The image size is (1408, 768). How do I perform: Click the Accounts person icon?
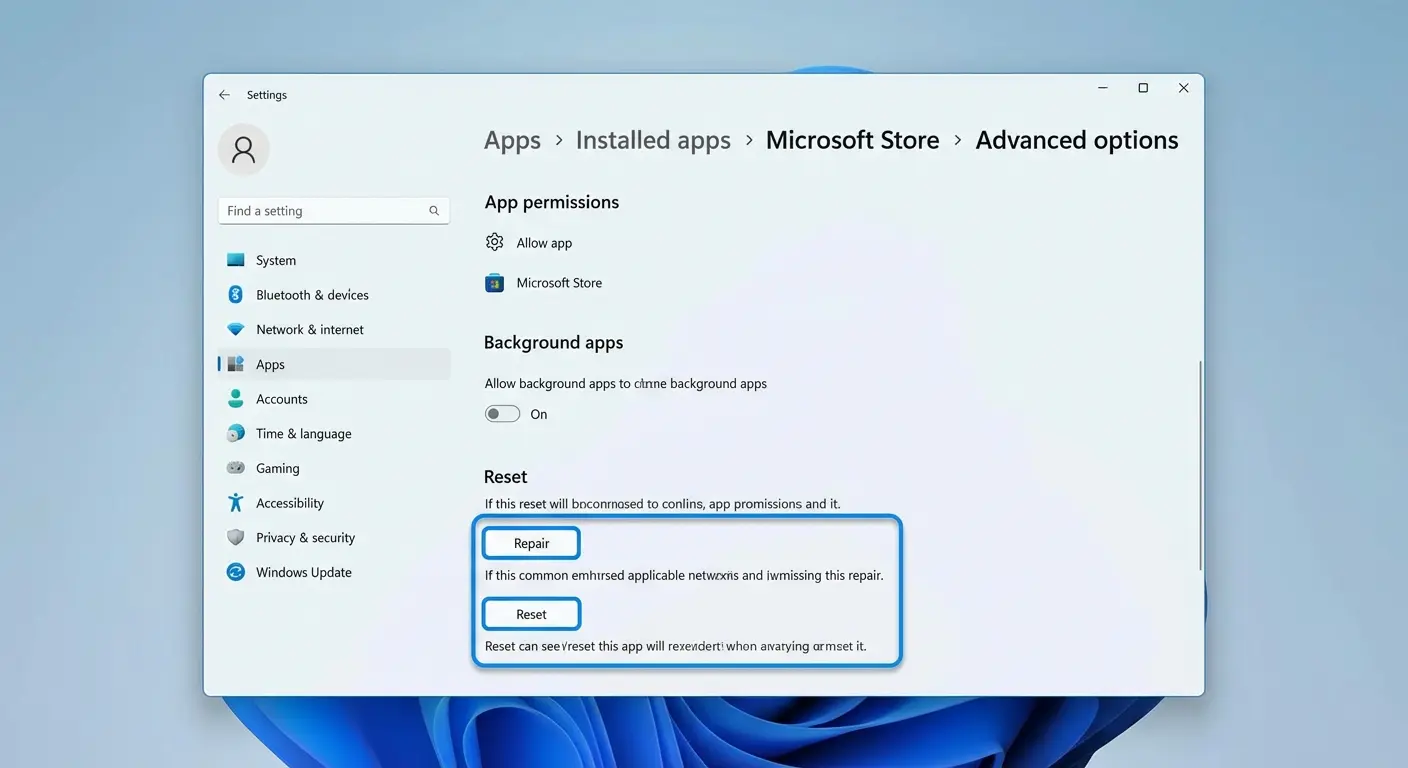point(236,399)
